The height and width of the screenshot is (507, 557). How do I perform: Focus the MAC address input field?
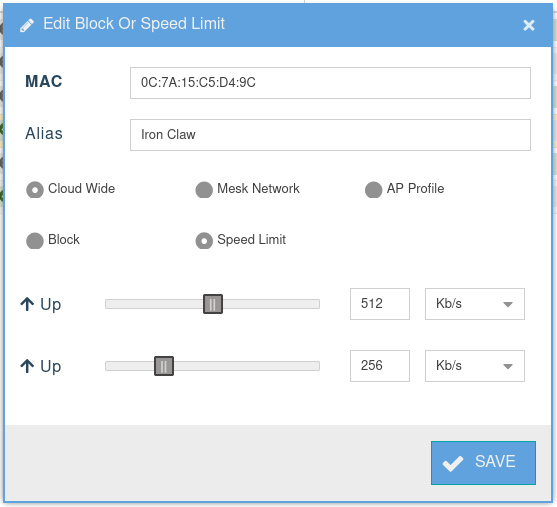click(x=330, y=83)
